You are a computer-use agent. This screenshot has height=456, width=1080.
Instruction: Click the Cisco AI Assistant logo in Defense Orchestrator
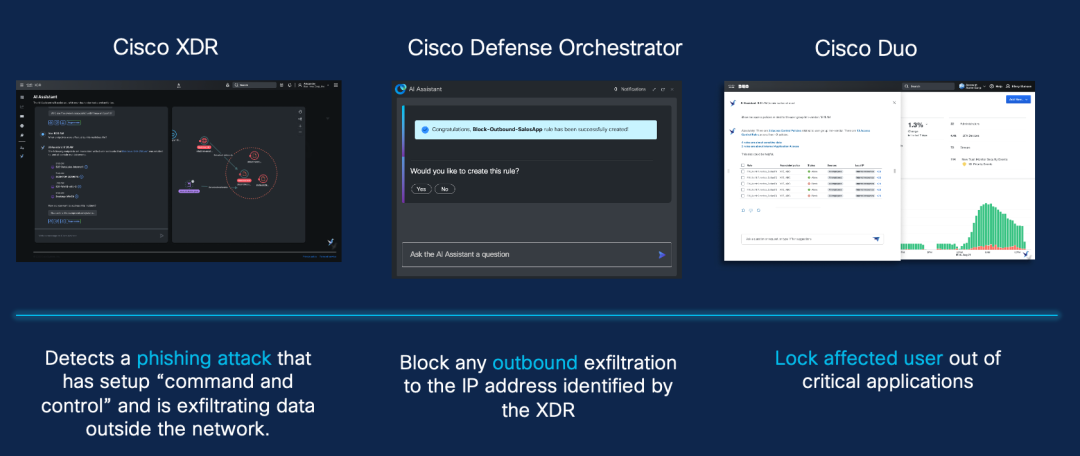(x=399, y=89)
